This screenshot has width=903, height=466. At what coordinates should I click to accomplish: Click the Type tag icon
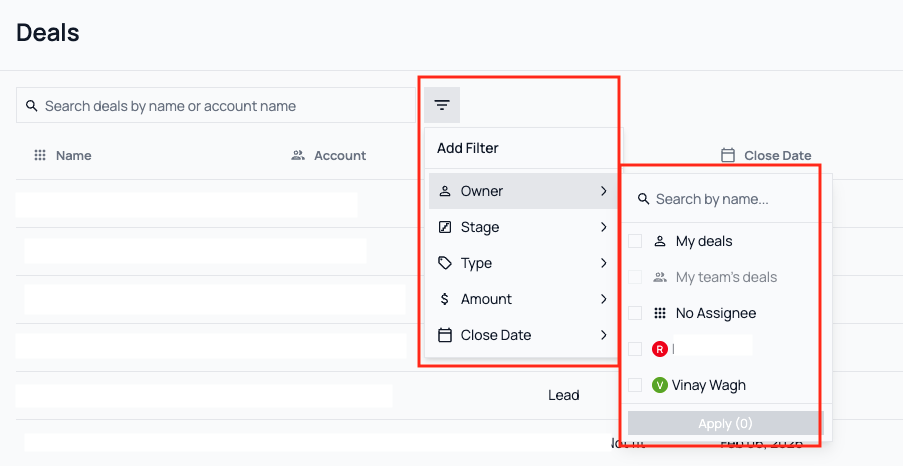pos(445,263)
